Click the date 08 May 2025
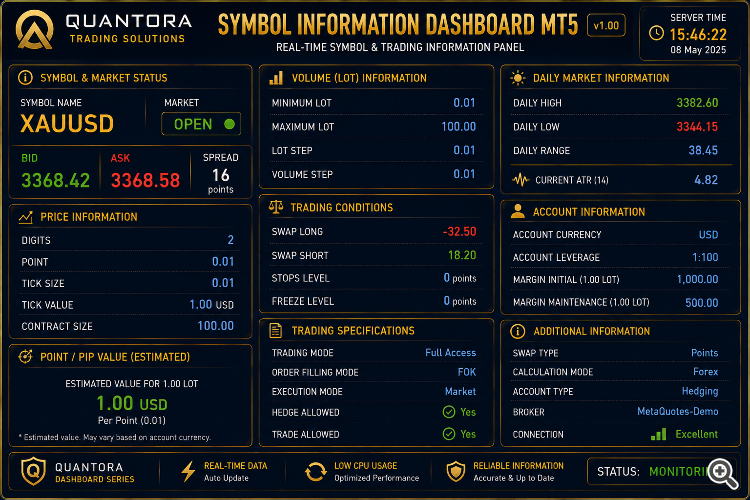 (x=698, y=50)
